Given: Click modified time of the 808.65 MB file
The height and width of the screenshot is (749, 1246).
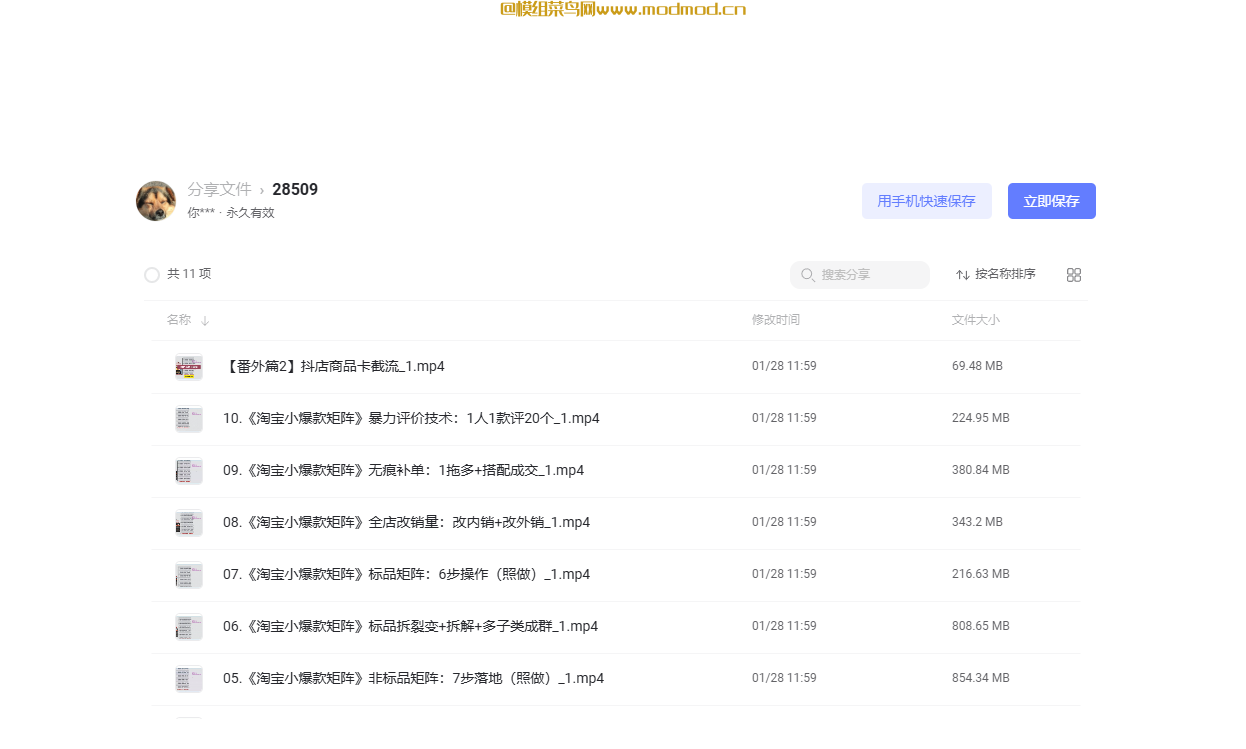Looking at the screenshot, I should click(x=784, y=626).
